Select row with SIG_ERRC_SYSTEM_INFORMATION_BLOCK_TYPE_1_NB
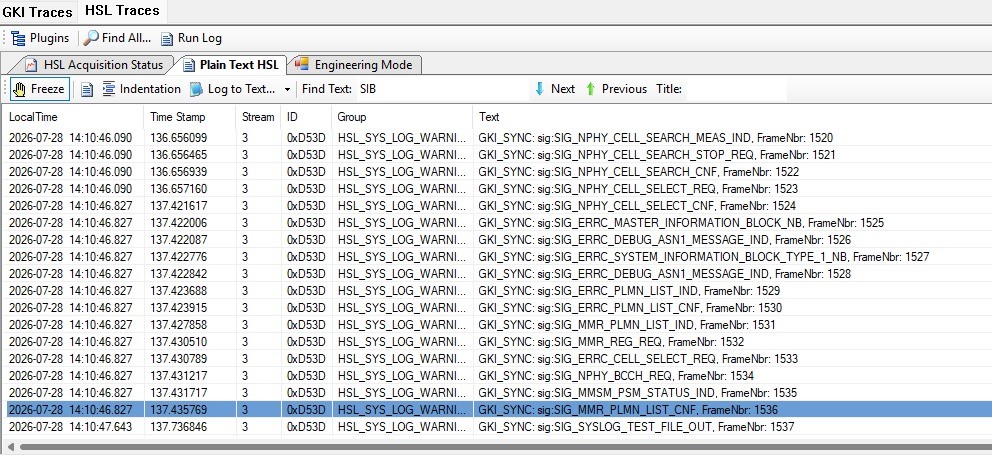992x456 pixels. [499, 257]
